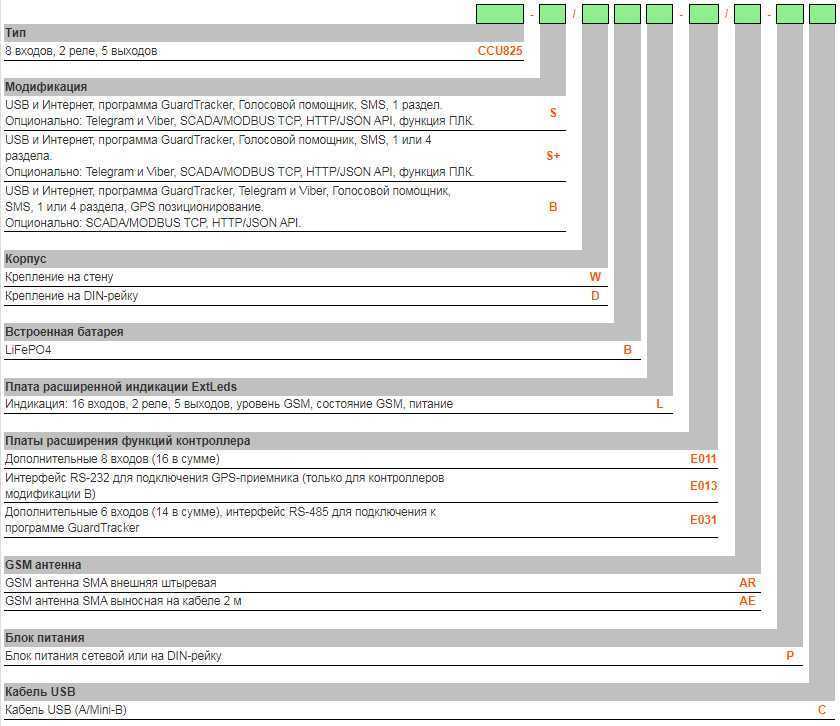Pick USB cable code C
The height and width of the screenshot is (726, 840).
click(x=822, y=710)
